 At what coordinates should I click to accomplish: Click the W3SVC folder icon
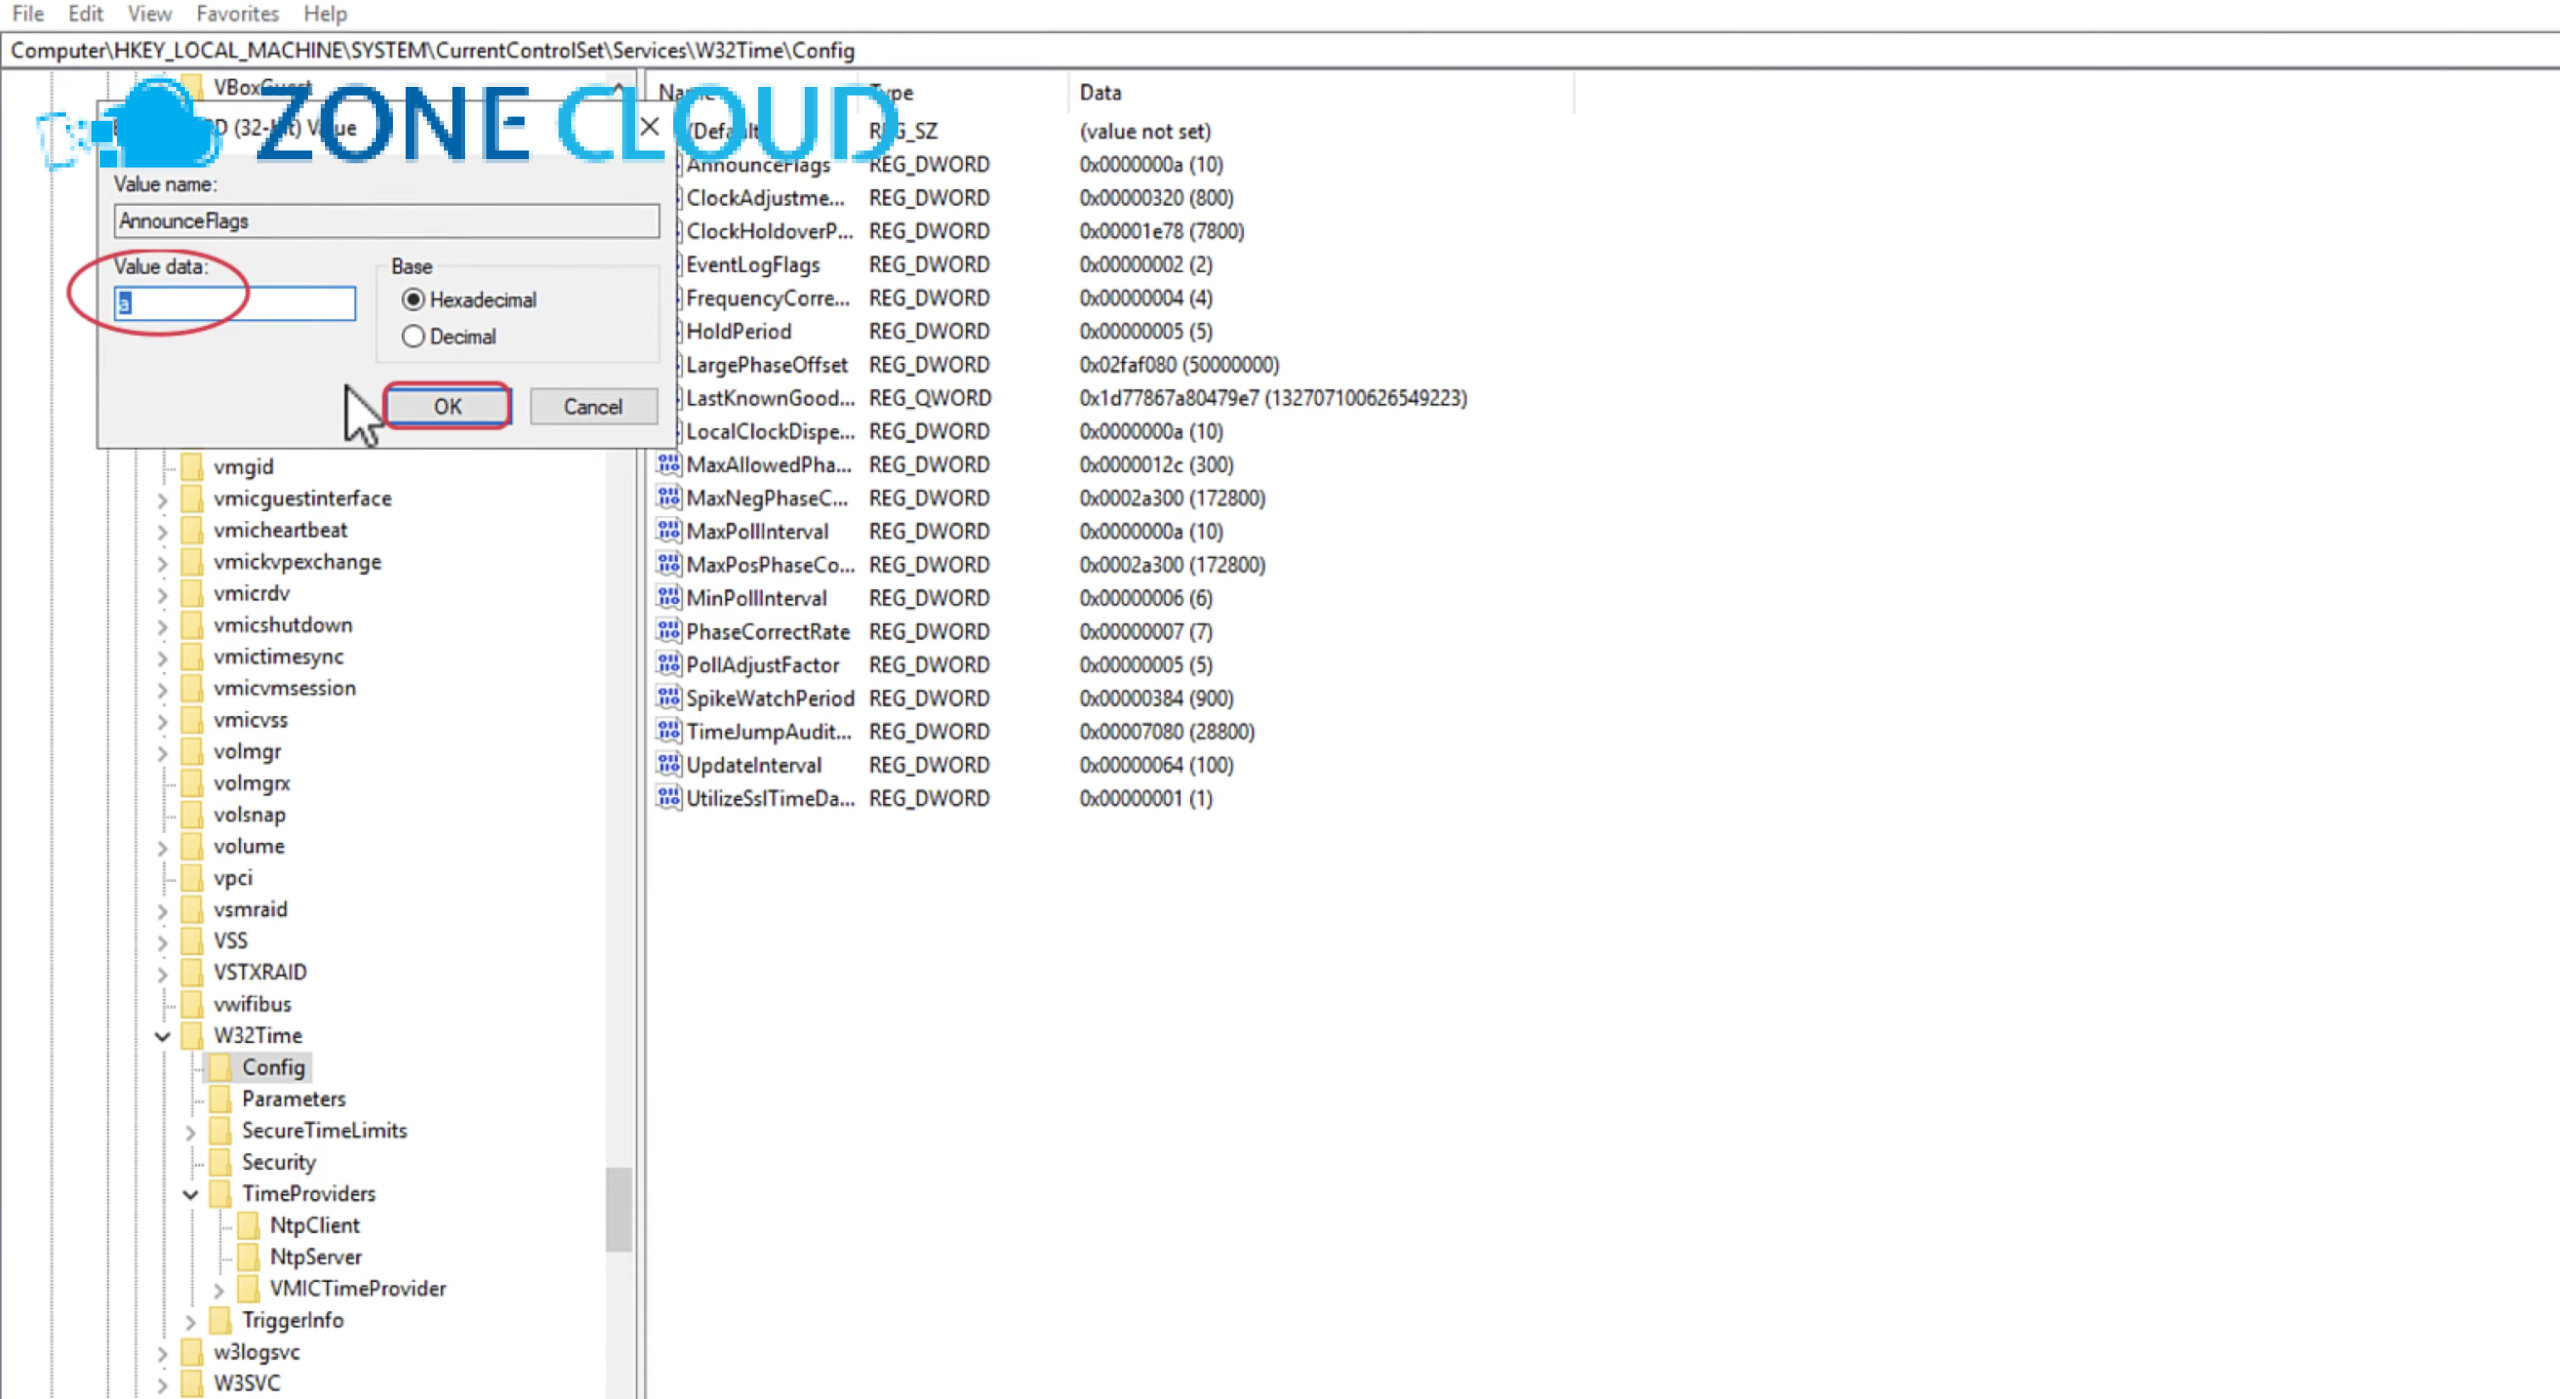point(192,1384)
